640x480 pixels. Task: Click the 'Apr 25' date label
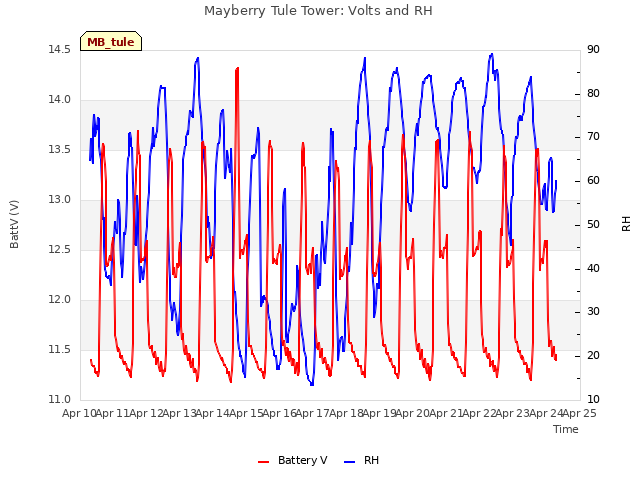tap(580, 413)
